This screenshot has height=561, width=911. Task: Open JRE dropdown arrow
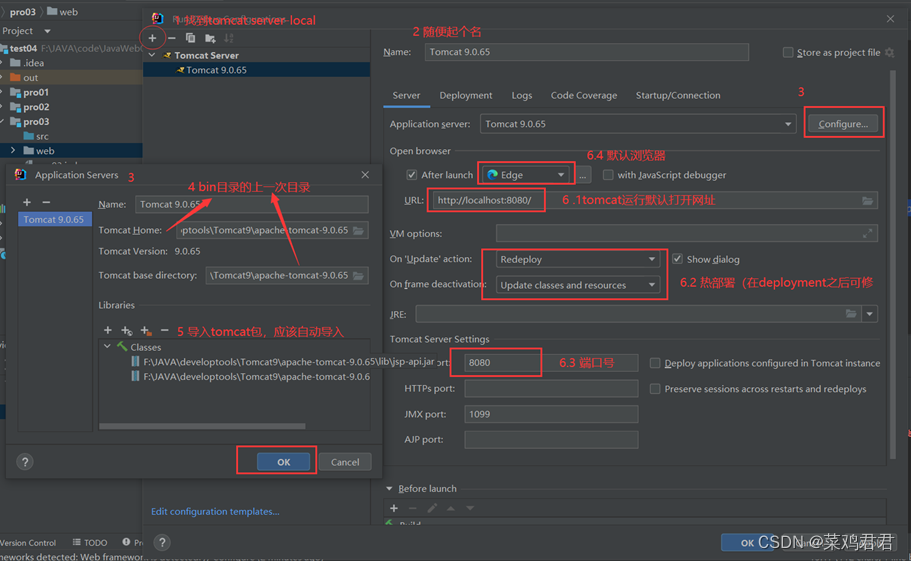[869, 314]
